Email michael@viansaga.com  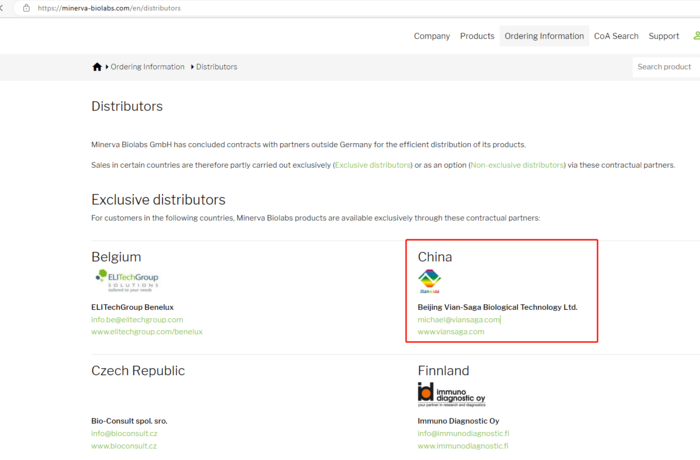click(458, 320)
